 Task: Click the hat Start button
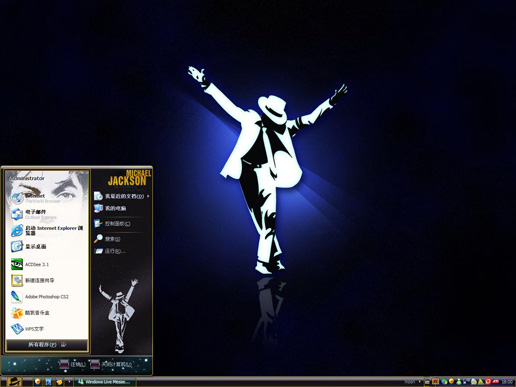coord(14,382)
